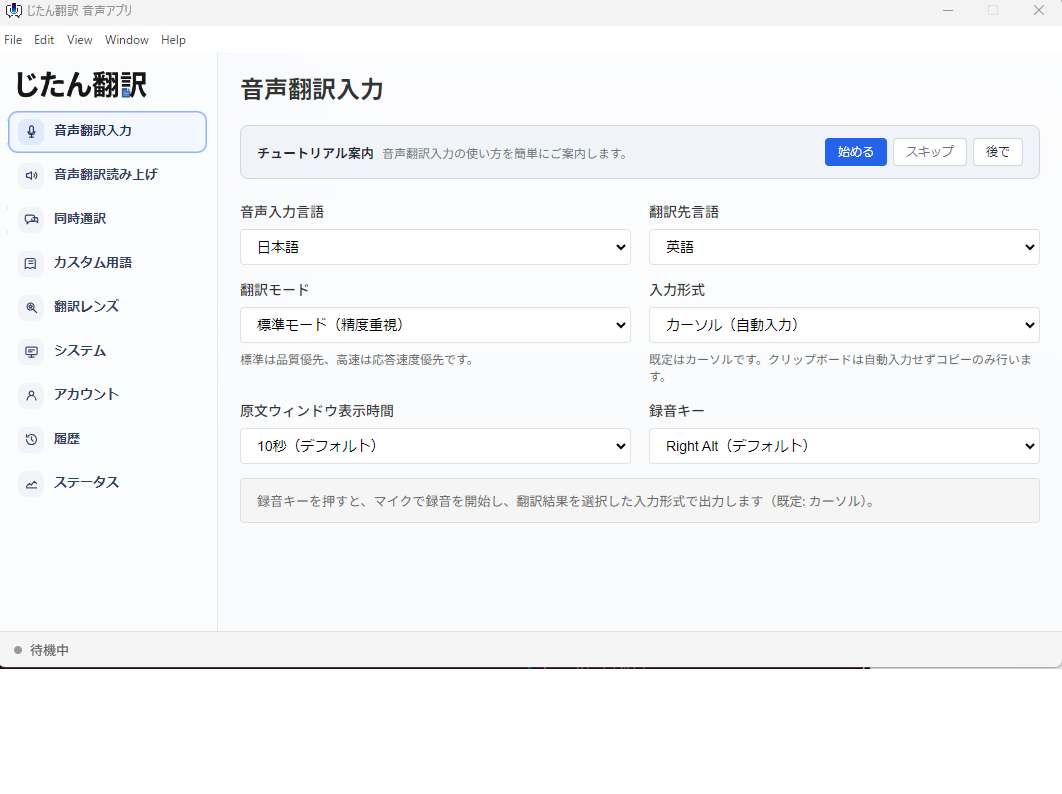The width and height of the screenshot is (1062, 794).
Task: Open the View menu
Action: click(79, 40)
